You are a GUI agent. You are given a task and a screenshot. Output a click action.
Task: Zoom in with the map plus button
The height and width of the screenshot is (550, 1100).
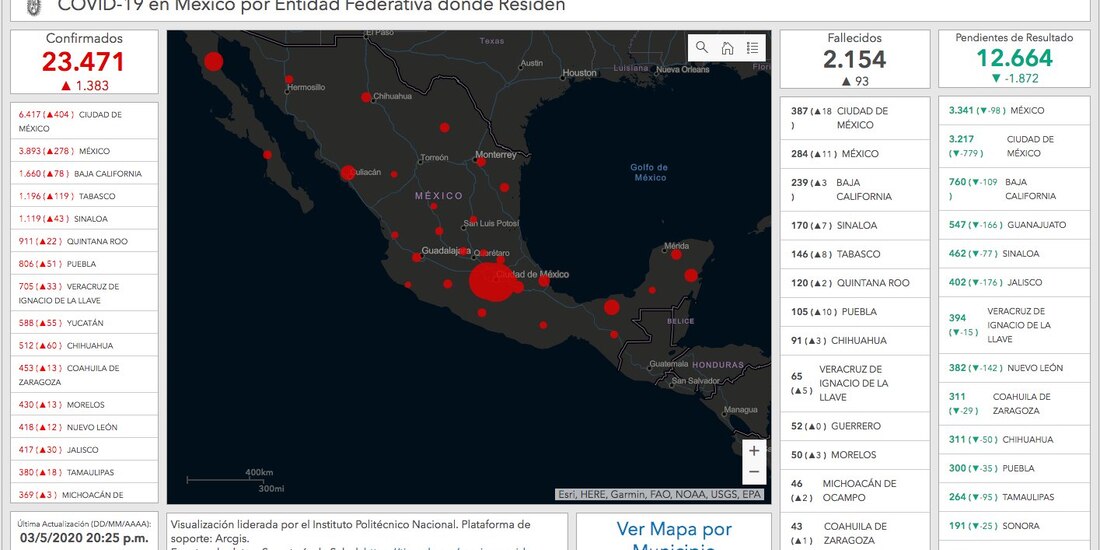point(754,450)
